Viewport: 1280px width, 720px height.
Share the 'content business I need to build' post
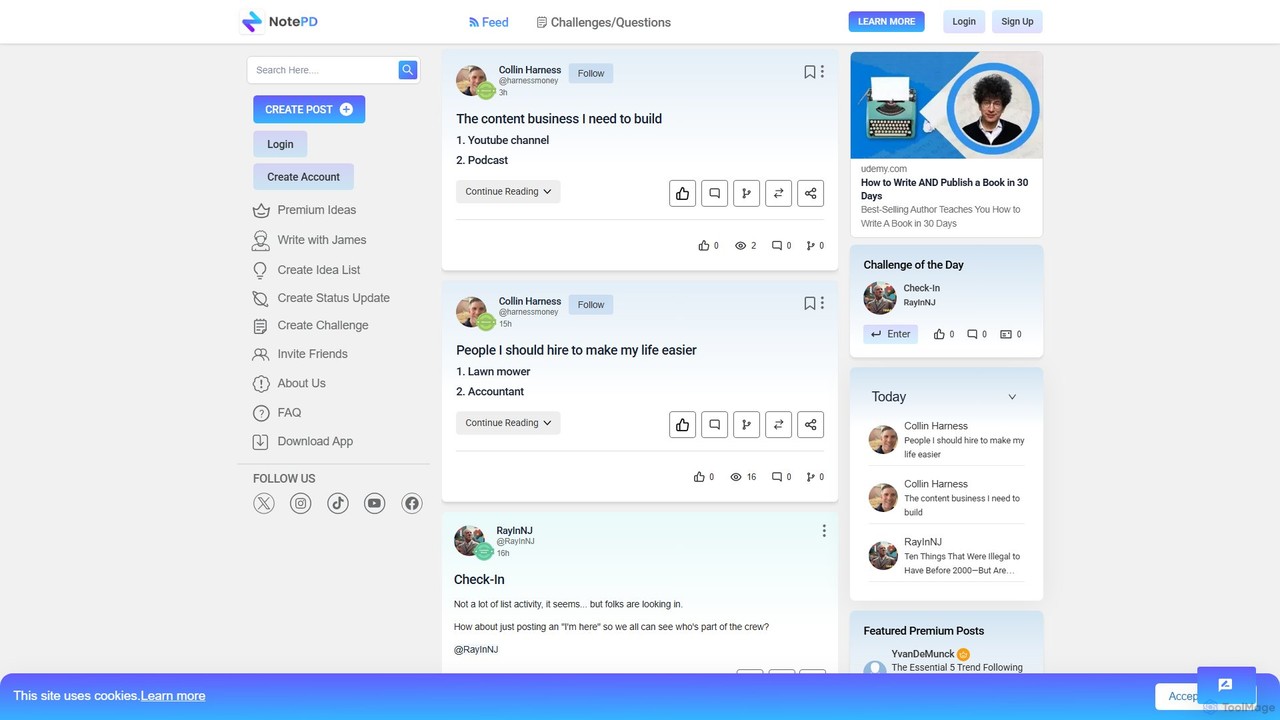pos(810,193)
